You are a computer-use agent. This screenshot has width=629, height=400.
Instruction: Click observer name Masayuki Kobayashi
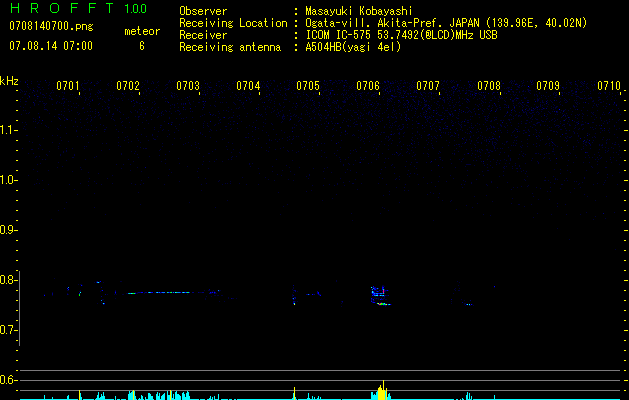pos(359,11)
